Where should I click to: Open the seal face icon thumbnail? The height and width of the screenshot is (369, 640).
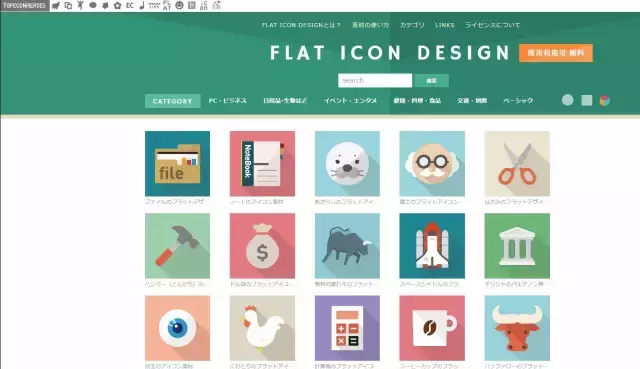click(x=347, y=164)
